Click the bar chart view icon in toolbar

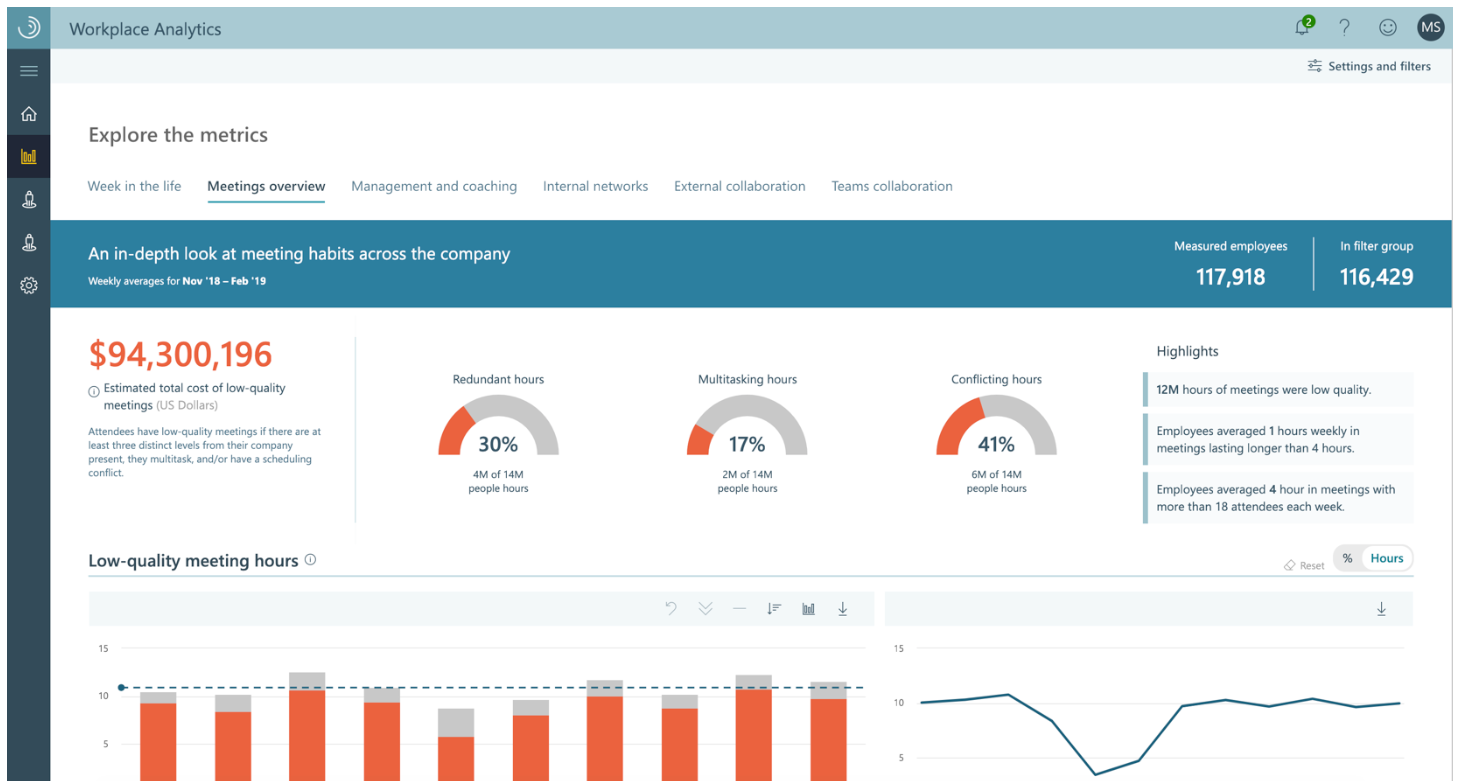click(808, 609)
